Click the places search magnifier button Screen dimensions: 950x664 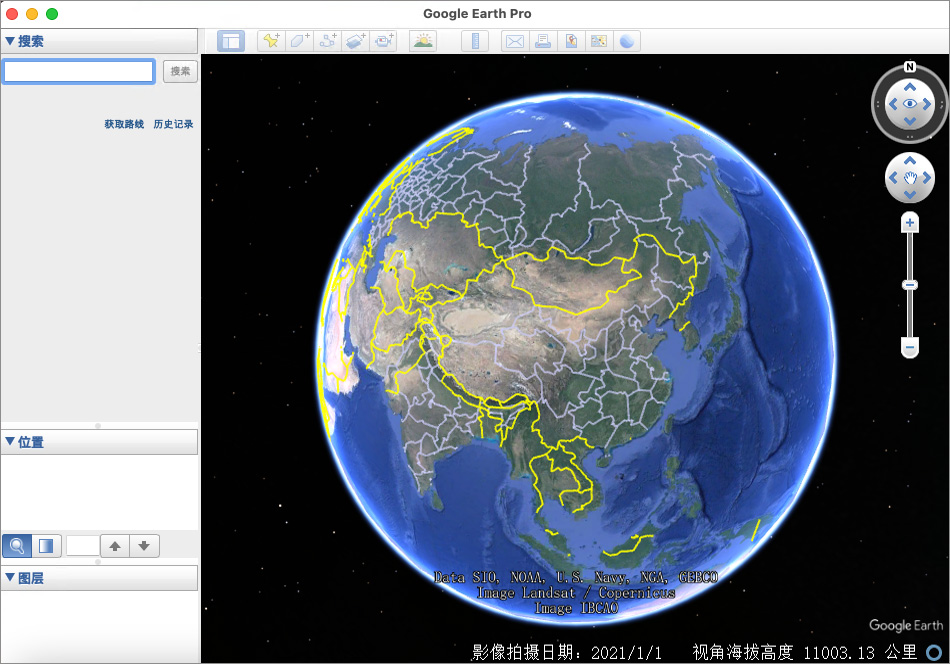17,546
